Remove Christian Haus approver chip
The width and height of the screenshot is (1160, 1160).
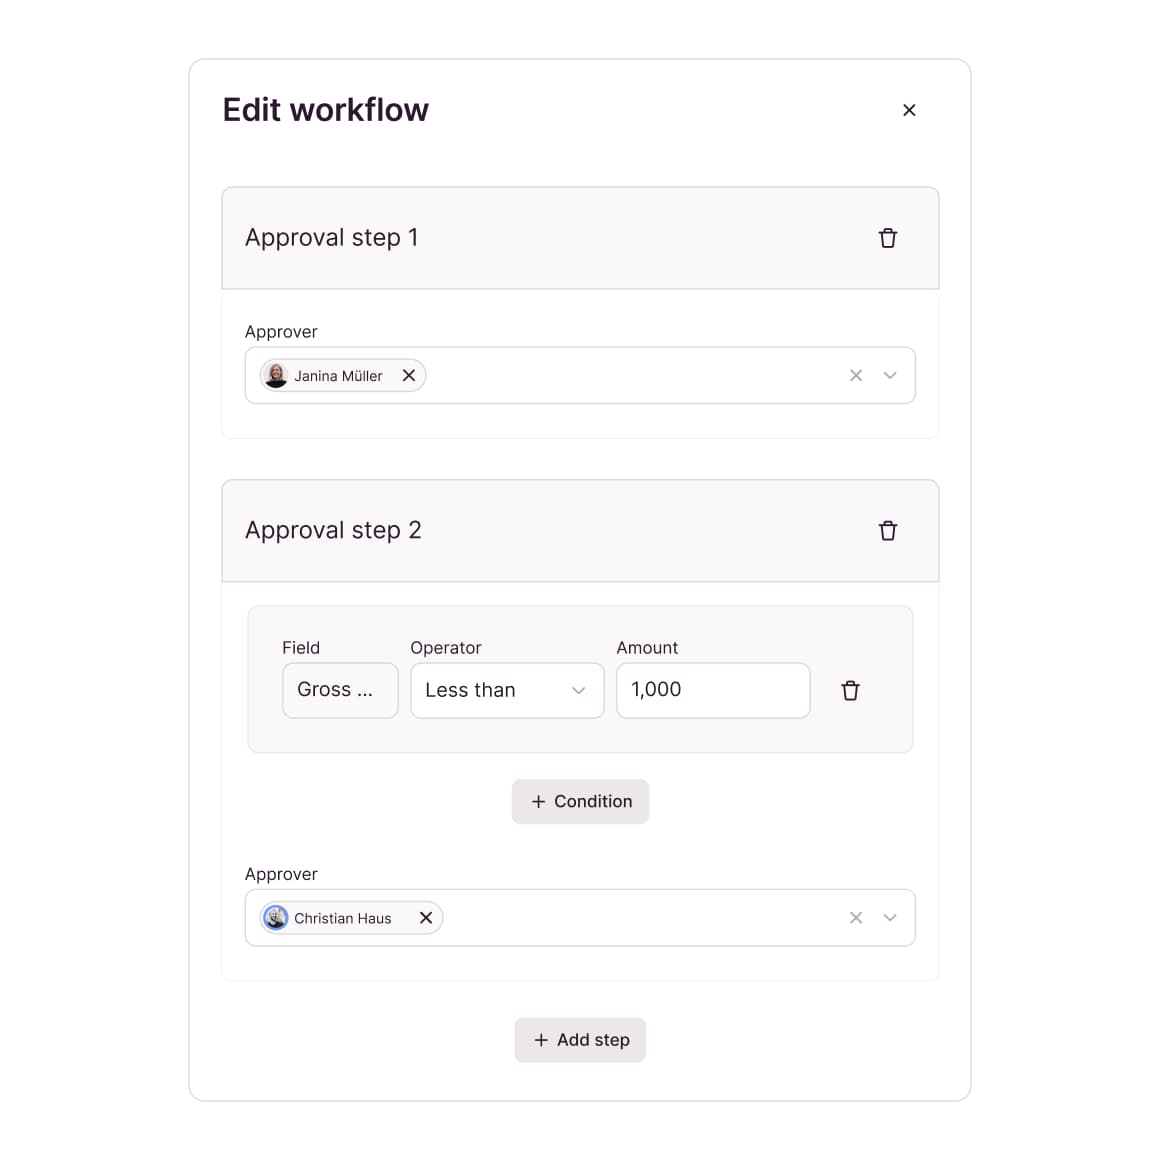pyautogui.click(x=426, y=918)
